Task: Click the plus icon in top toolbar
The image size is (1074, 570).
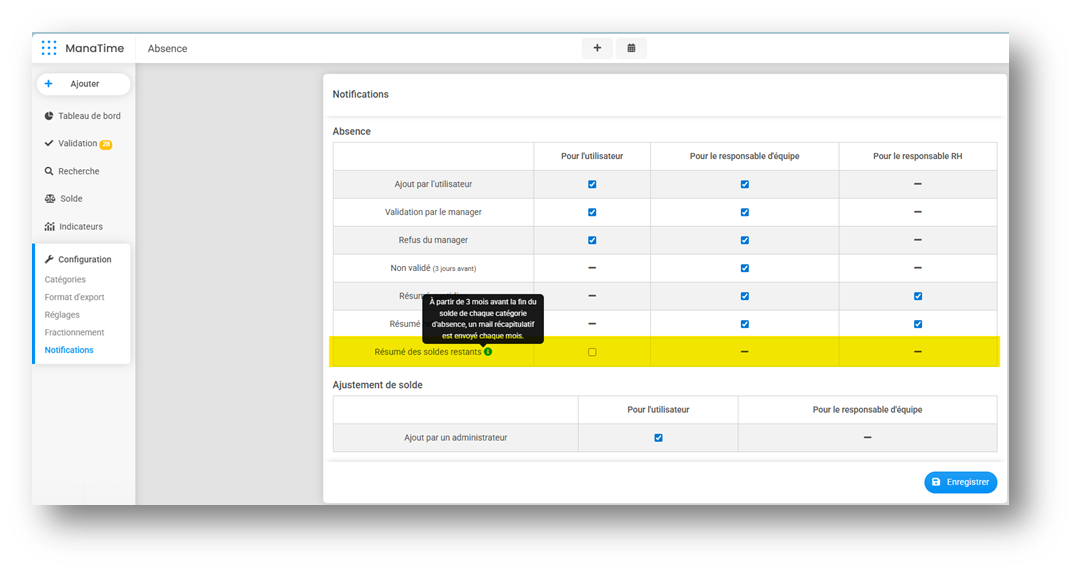Action: click(x=597, y=48)
